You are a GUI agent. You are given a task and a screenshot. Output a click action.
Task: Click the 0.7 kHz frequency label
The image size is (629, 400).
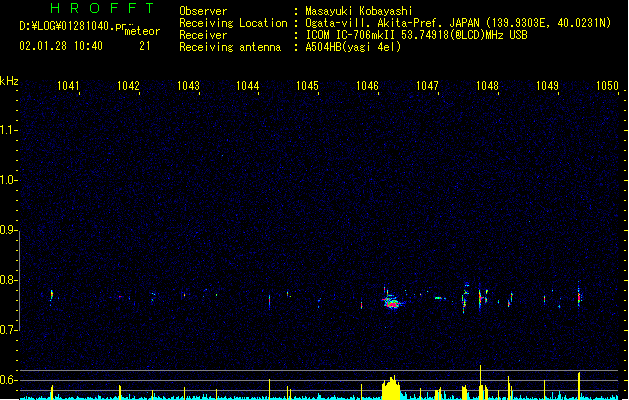click(x=8, y=330)
